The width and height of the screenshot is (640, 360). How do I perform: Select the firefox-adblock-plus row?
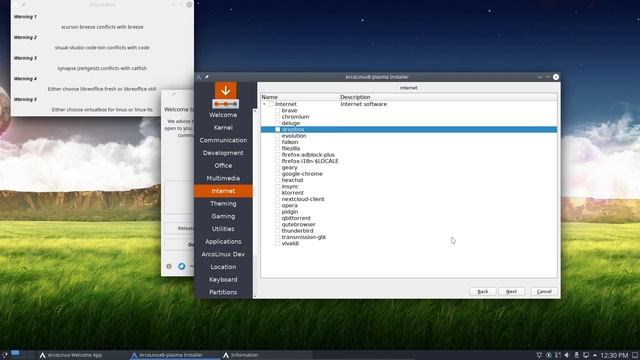click(x=409, y=155)
